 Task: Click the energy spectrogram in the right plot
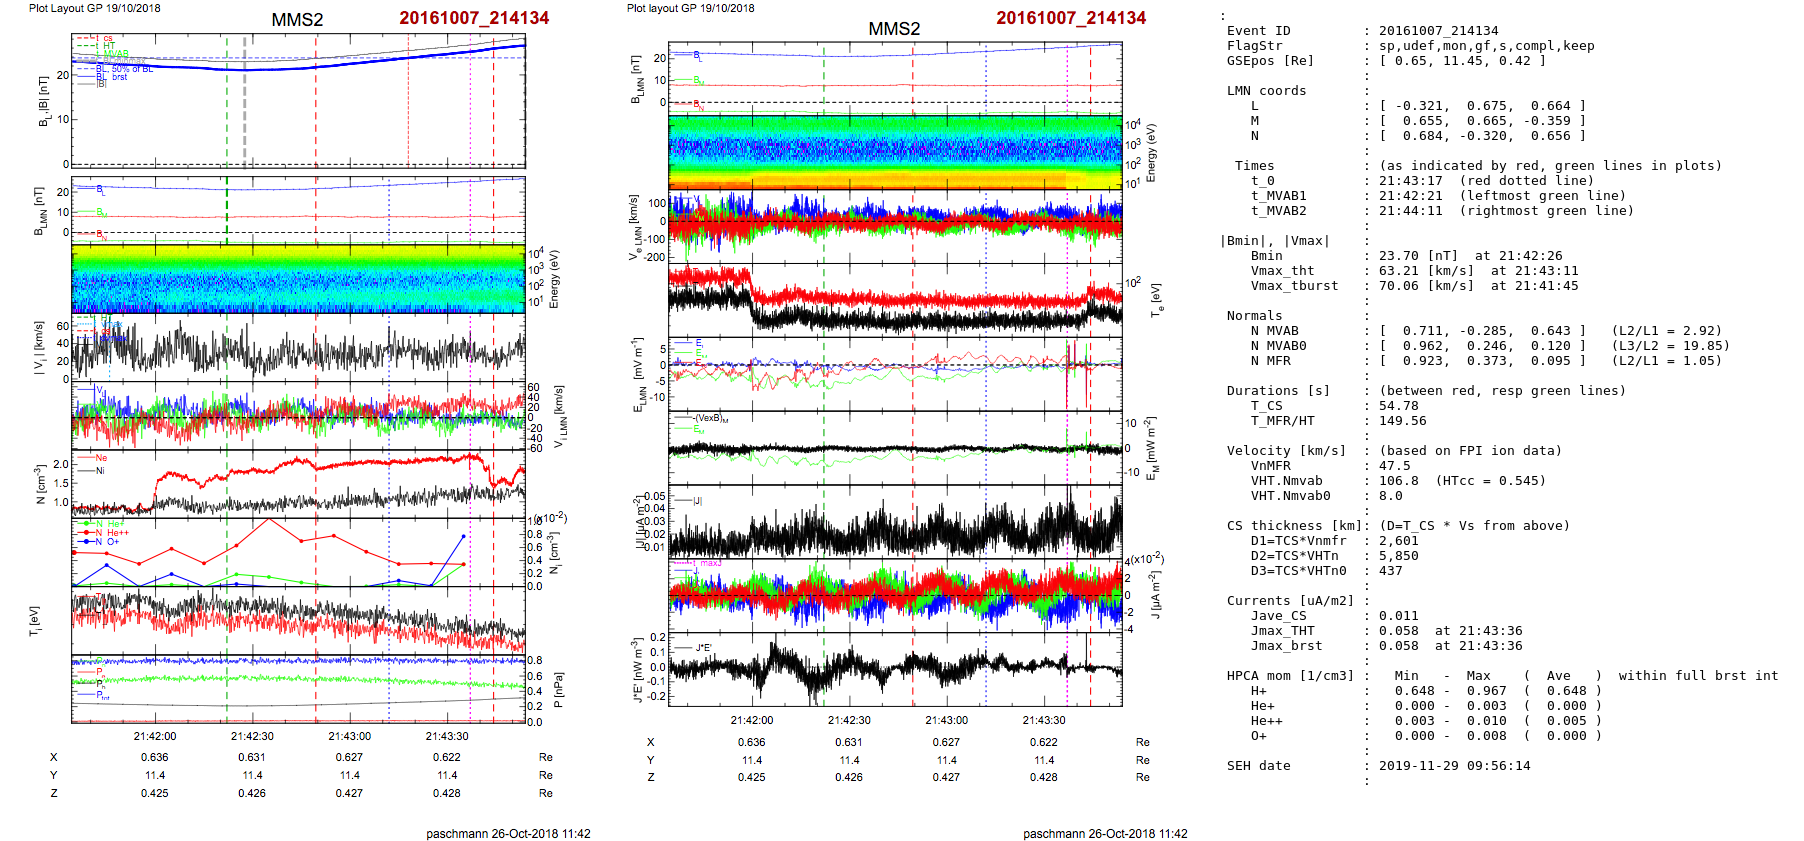(895, 152)
